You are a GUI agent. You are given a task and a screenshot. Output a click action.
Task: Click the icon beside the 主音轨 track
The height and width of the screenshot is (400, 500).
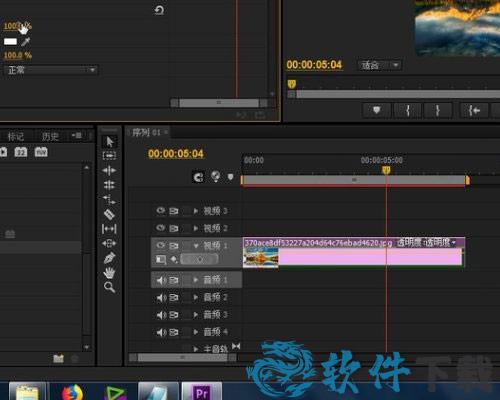coord(236,346)
